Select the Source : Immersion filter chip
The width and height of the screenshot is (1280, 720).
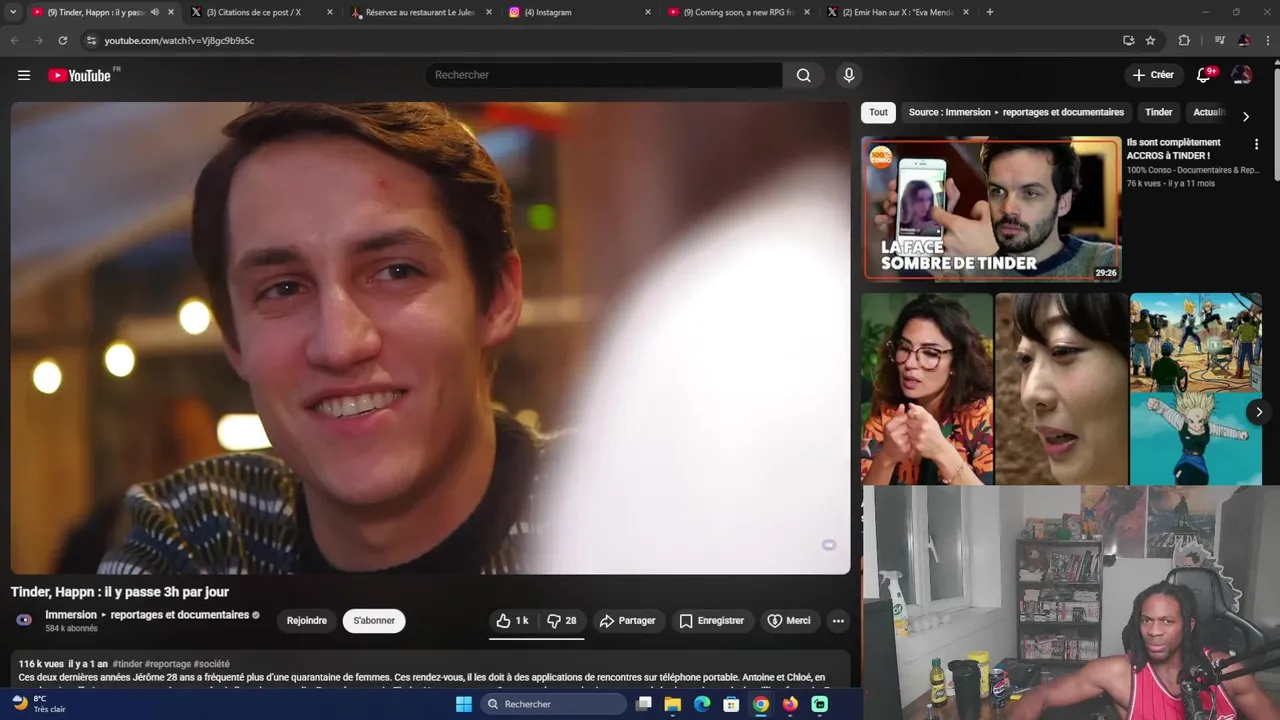click(1016, 112)
